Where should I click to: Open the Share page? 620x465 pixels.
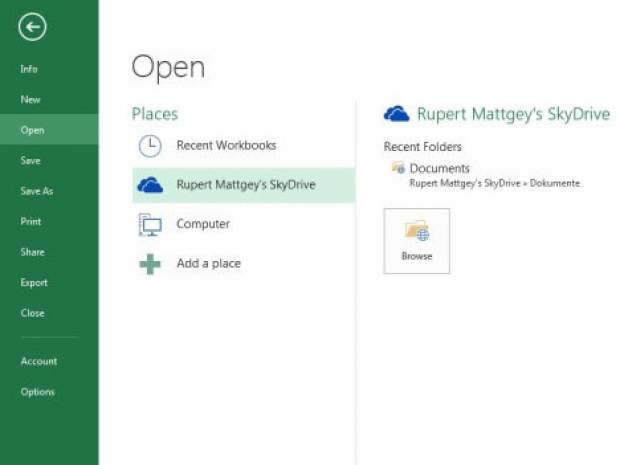pos(32,252)
